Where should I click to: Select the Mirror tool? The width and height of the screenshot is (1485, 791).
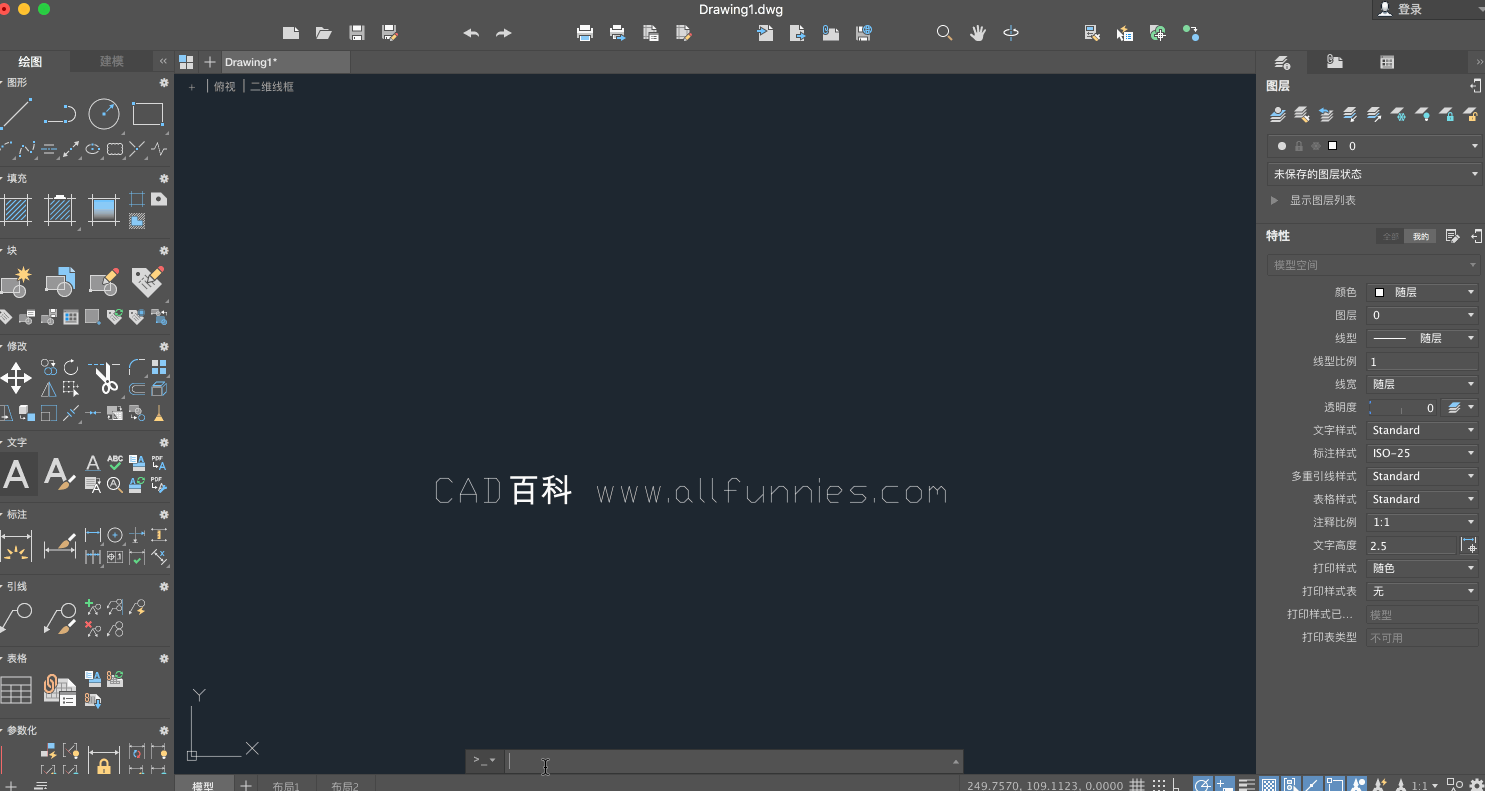coord(49,390)
